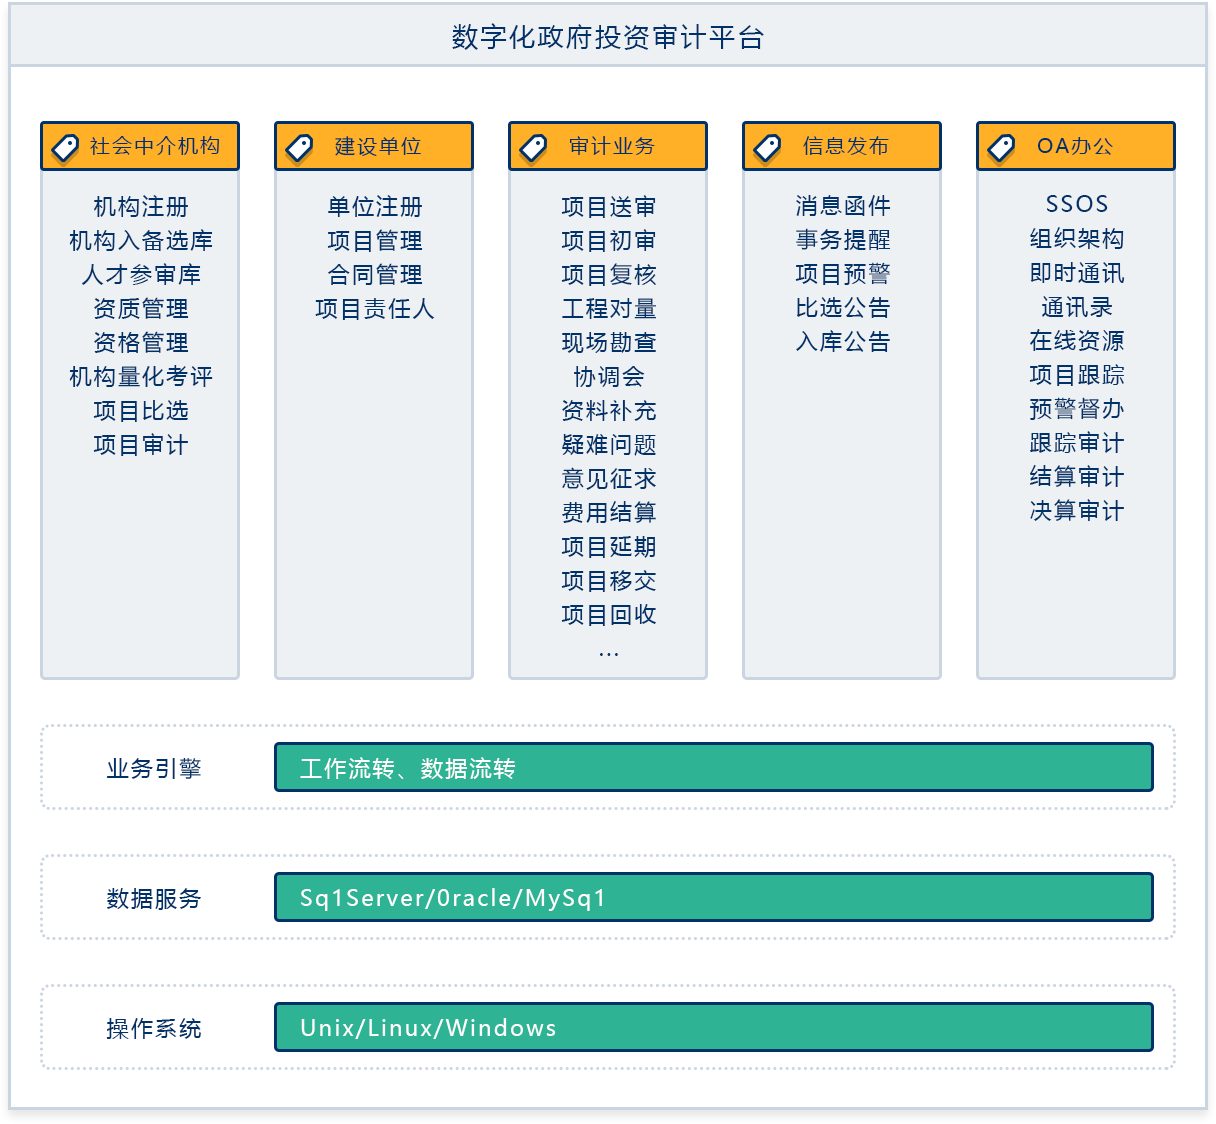Open 合同管理 item
Screen dimensions: 1216x1124
point(375,275)
